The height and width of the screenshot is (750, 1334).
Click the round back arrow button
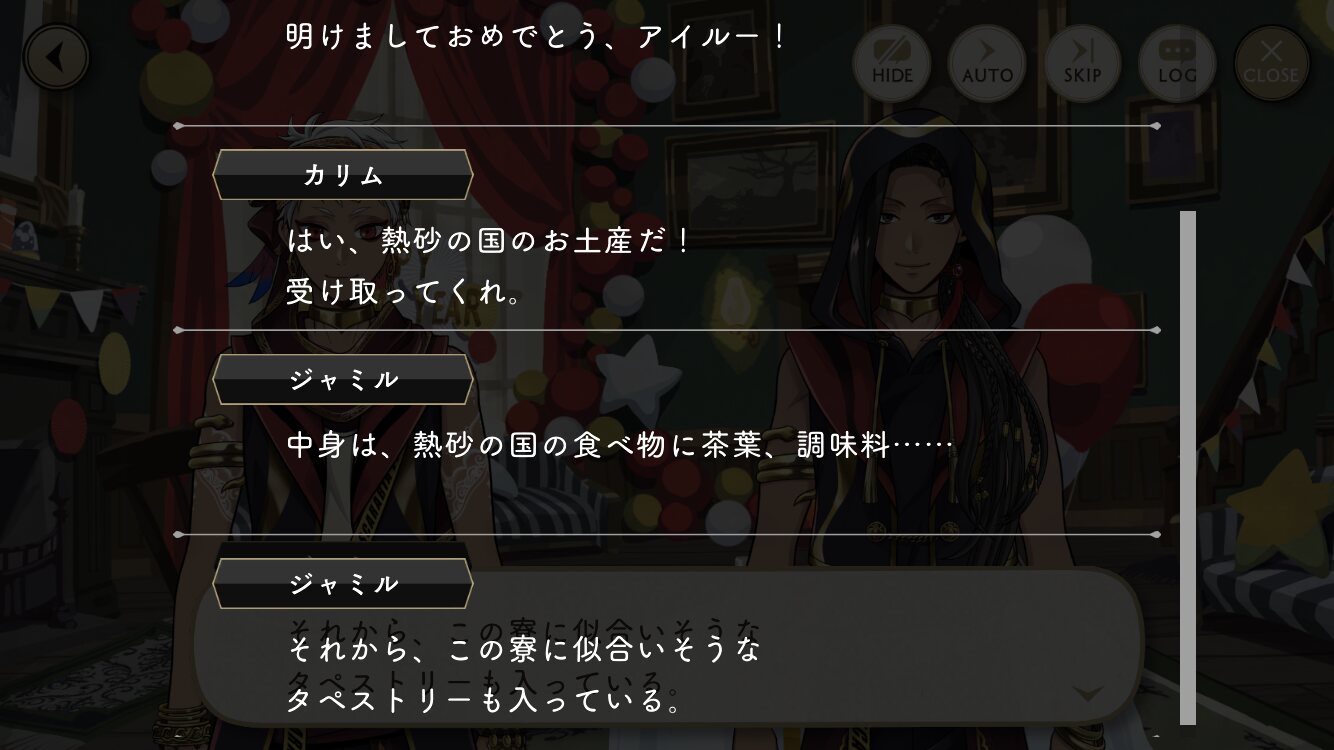pyautogui.click(x=56, y=59)
